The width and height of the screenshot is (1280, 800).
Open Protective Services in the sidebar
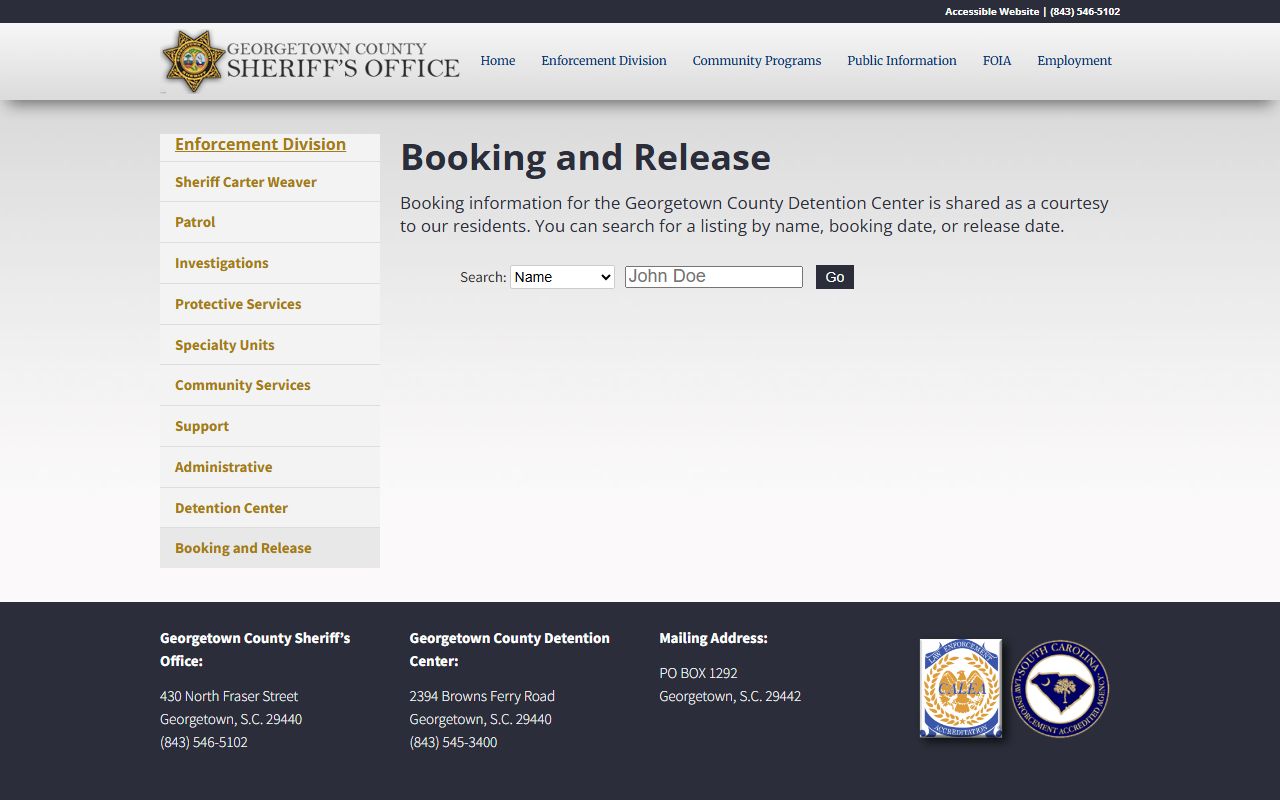pos(270,304)
